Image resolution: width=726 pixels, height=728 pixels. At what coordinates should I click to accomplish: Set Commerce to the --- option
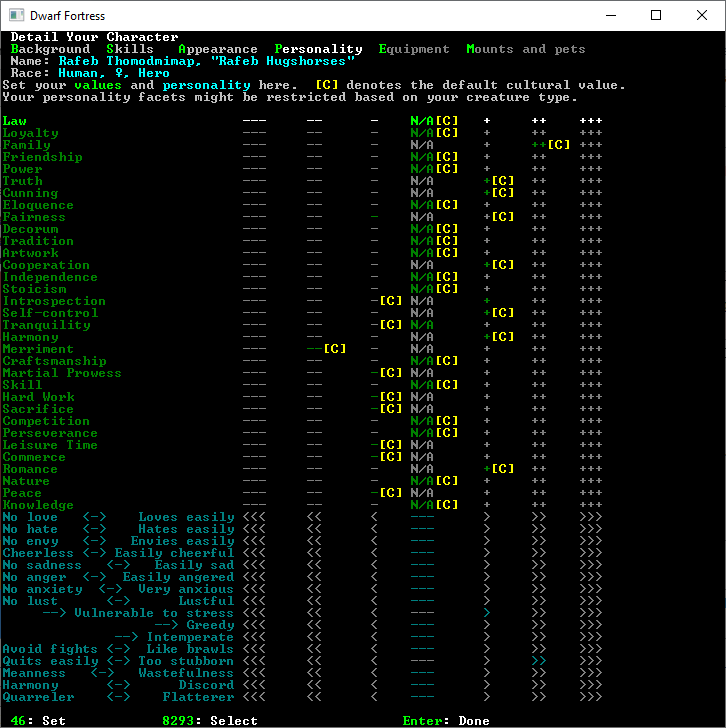(x=254, y=457)
